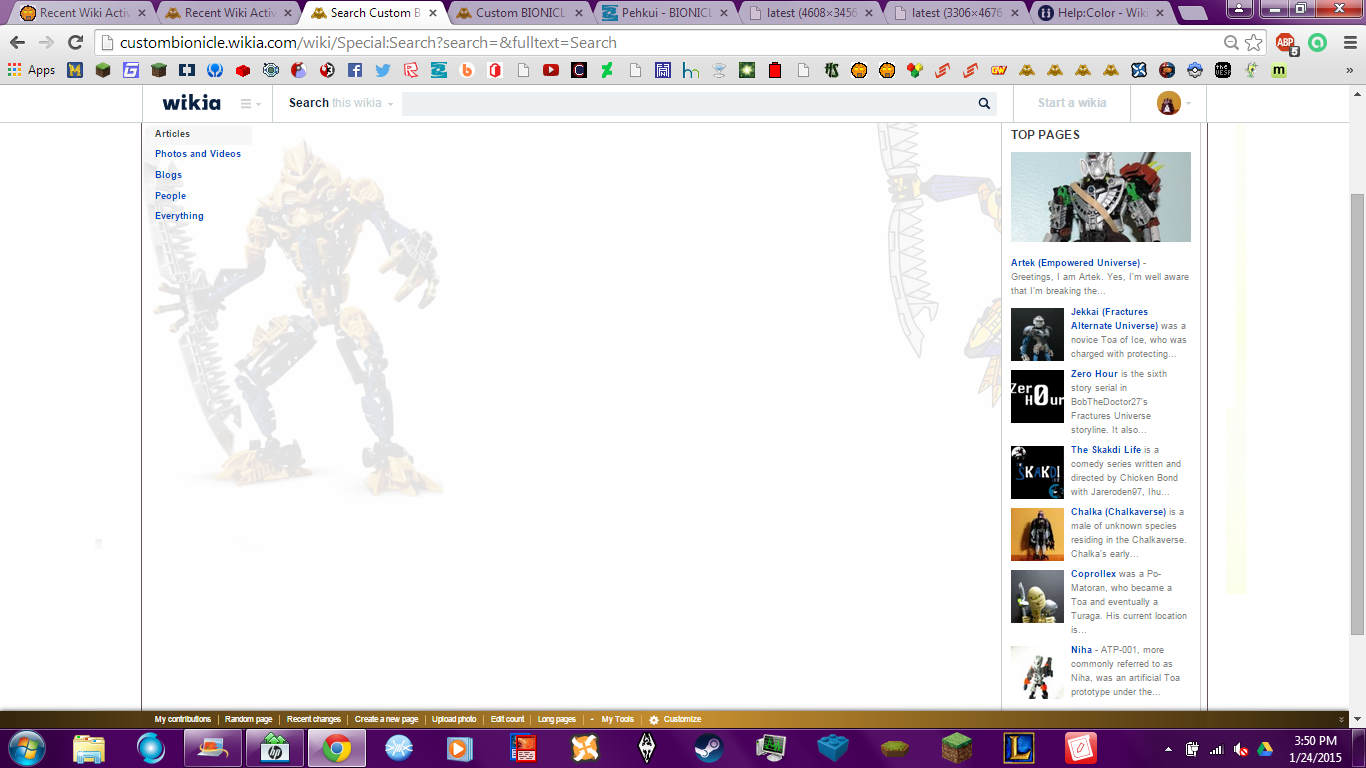Collapse the bottom Wikia toolbar arrow

pyautogui.click(x=1342, y=719)
